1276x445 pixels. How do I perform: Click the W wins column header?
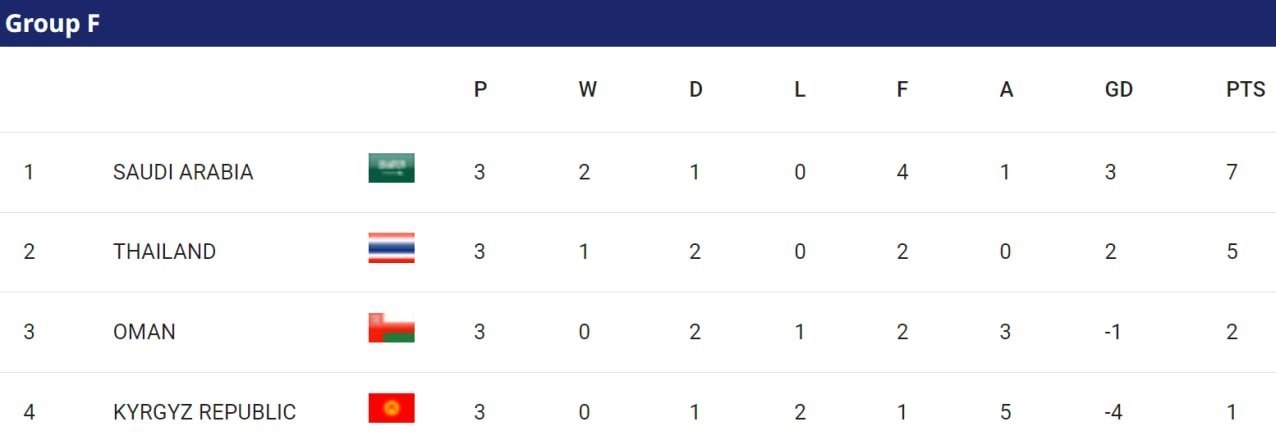click(587, 89)
